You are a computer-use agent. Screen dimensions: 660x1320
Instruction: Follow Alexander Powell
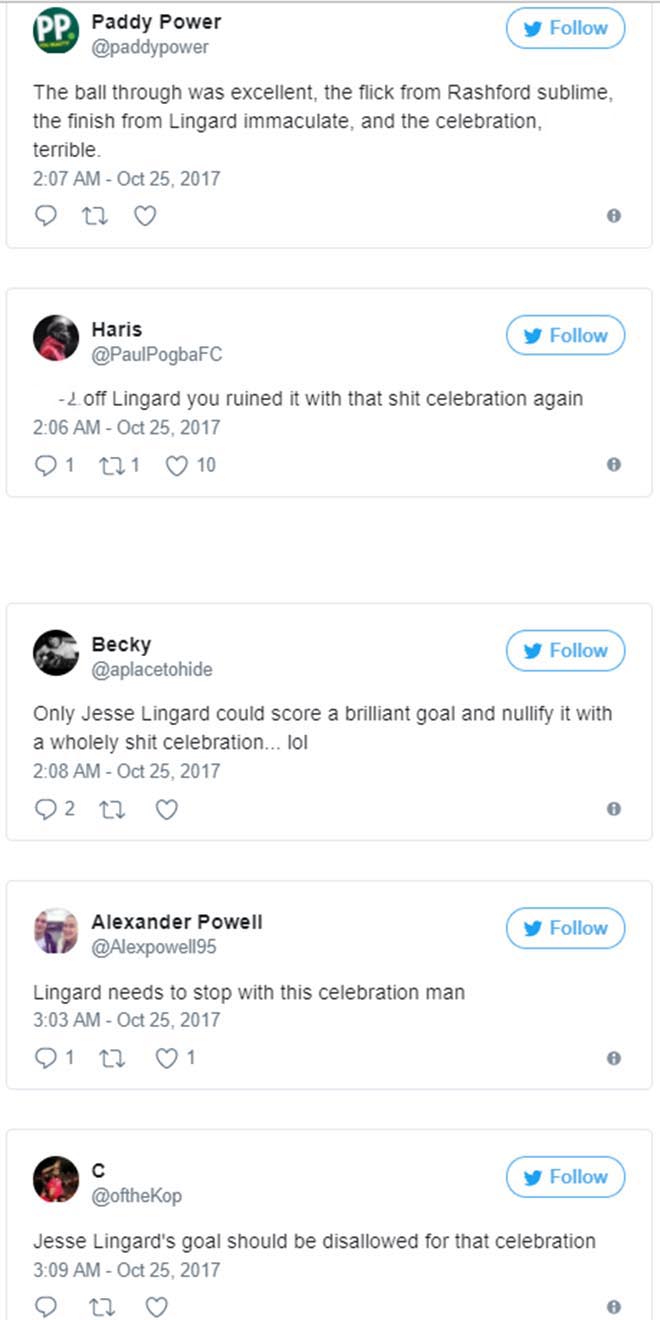565,928
